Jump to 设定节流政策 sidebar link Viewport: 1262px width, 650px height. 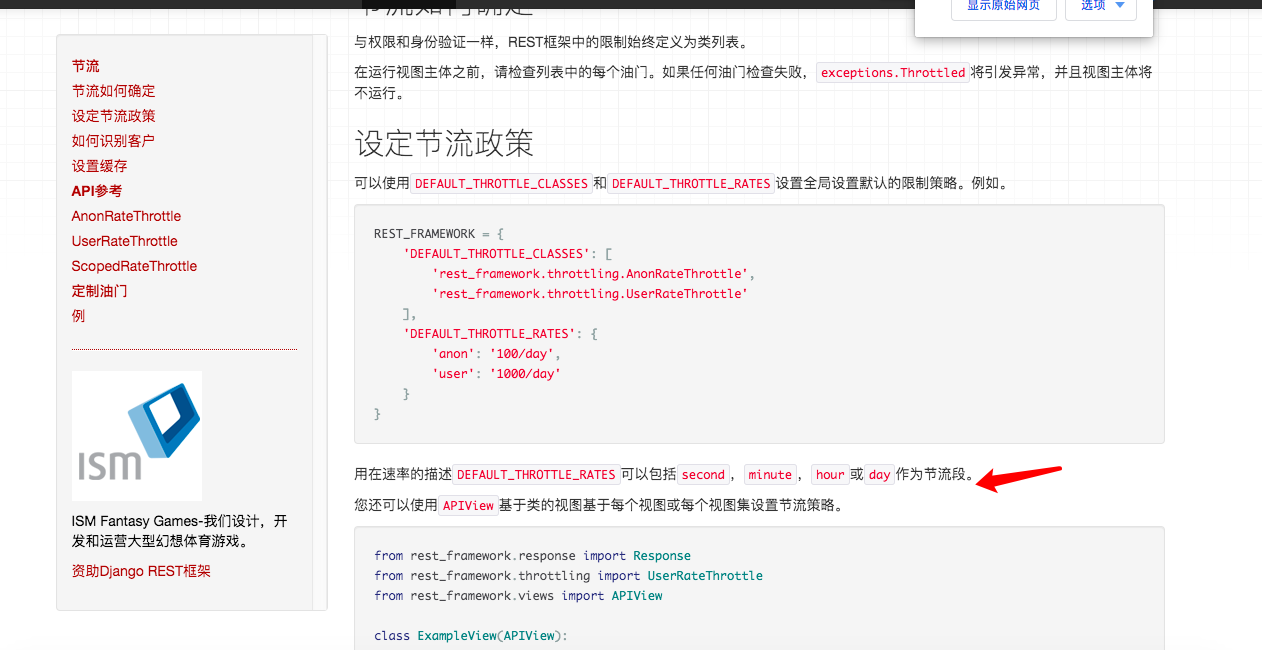point(114,116)
